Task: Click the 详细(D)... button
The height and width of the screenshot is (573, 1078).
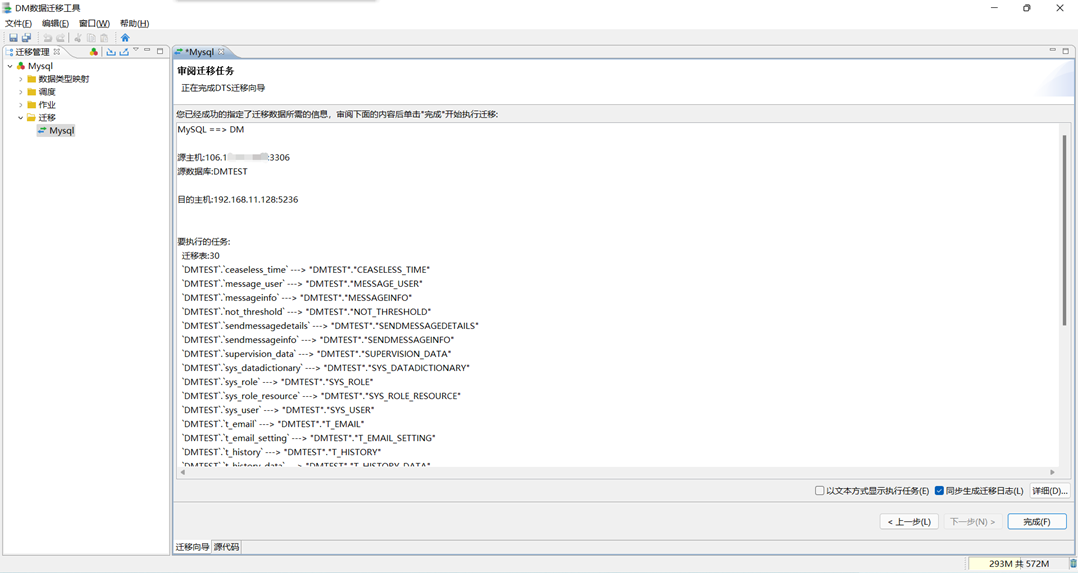Action: point(1050,491)
